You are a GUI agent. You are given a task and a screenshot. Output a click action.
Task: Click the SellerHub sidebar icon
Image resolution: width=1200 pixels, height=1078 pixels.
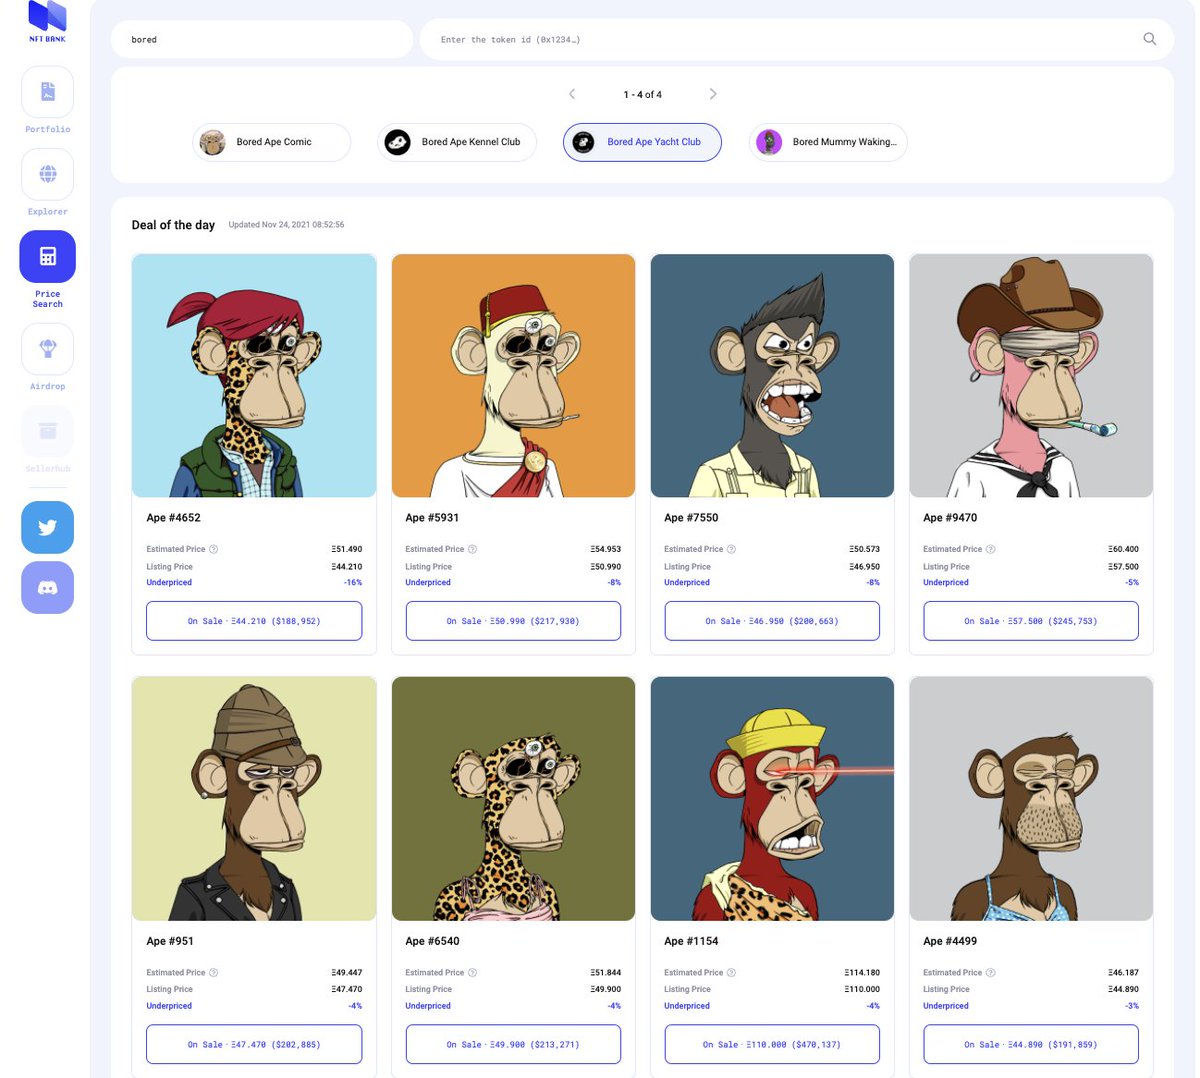47,431
